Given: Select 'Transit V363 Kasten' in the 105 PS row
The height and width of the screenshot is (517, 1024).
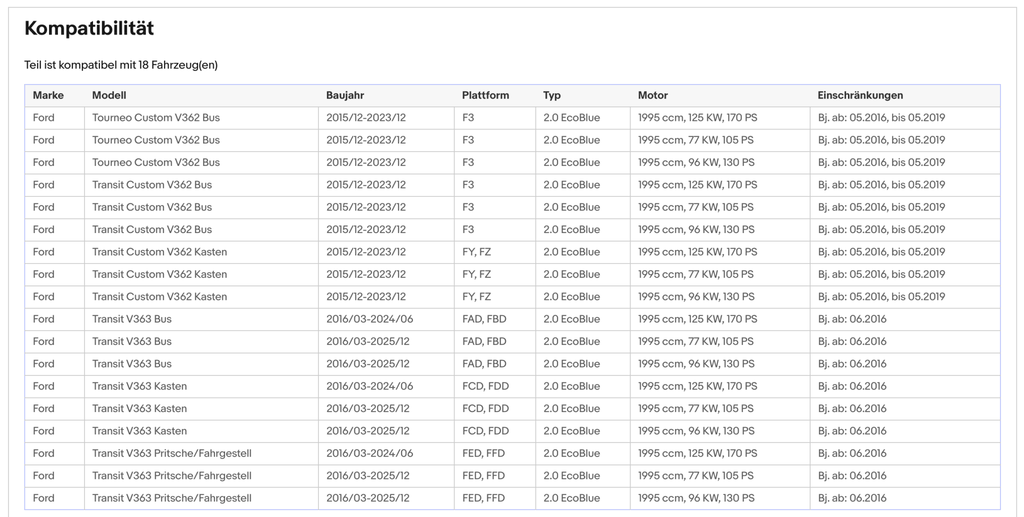Looking at the screenshot, I should 139,409.
